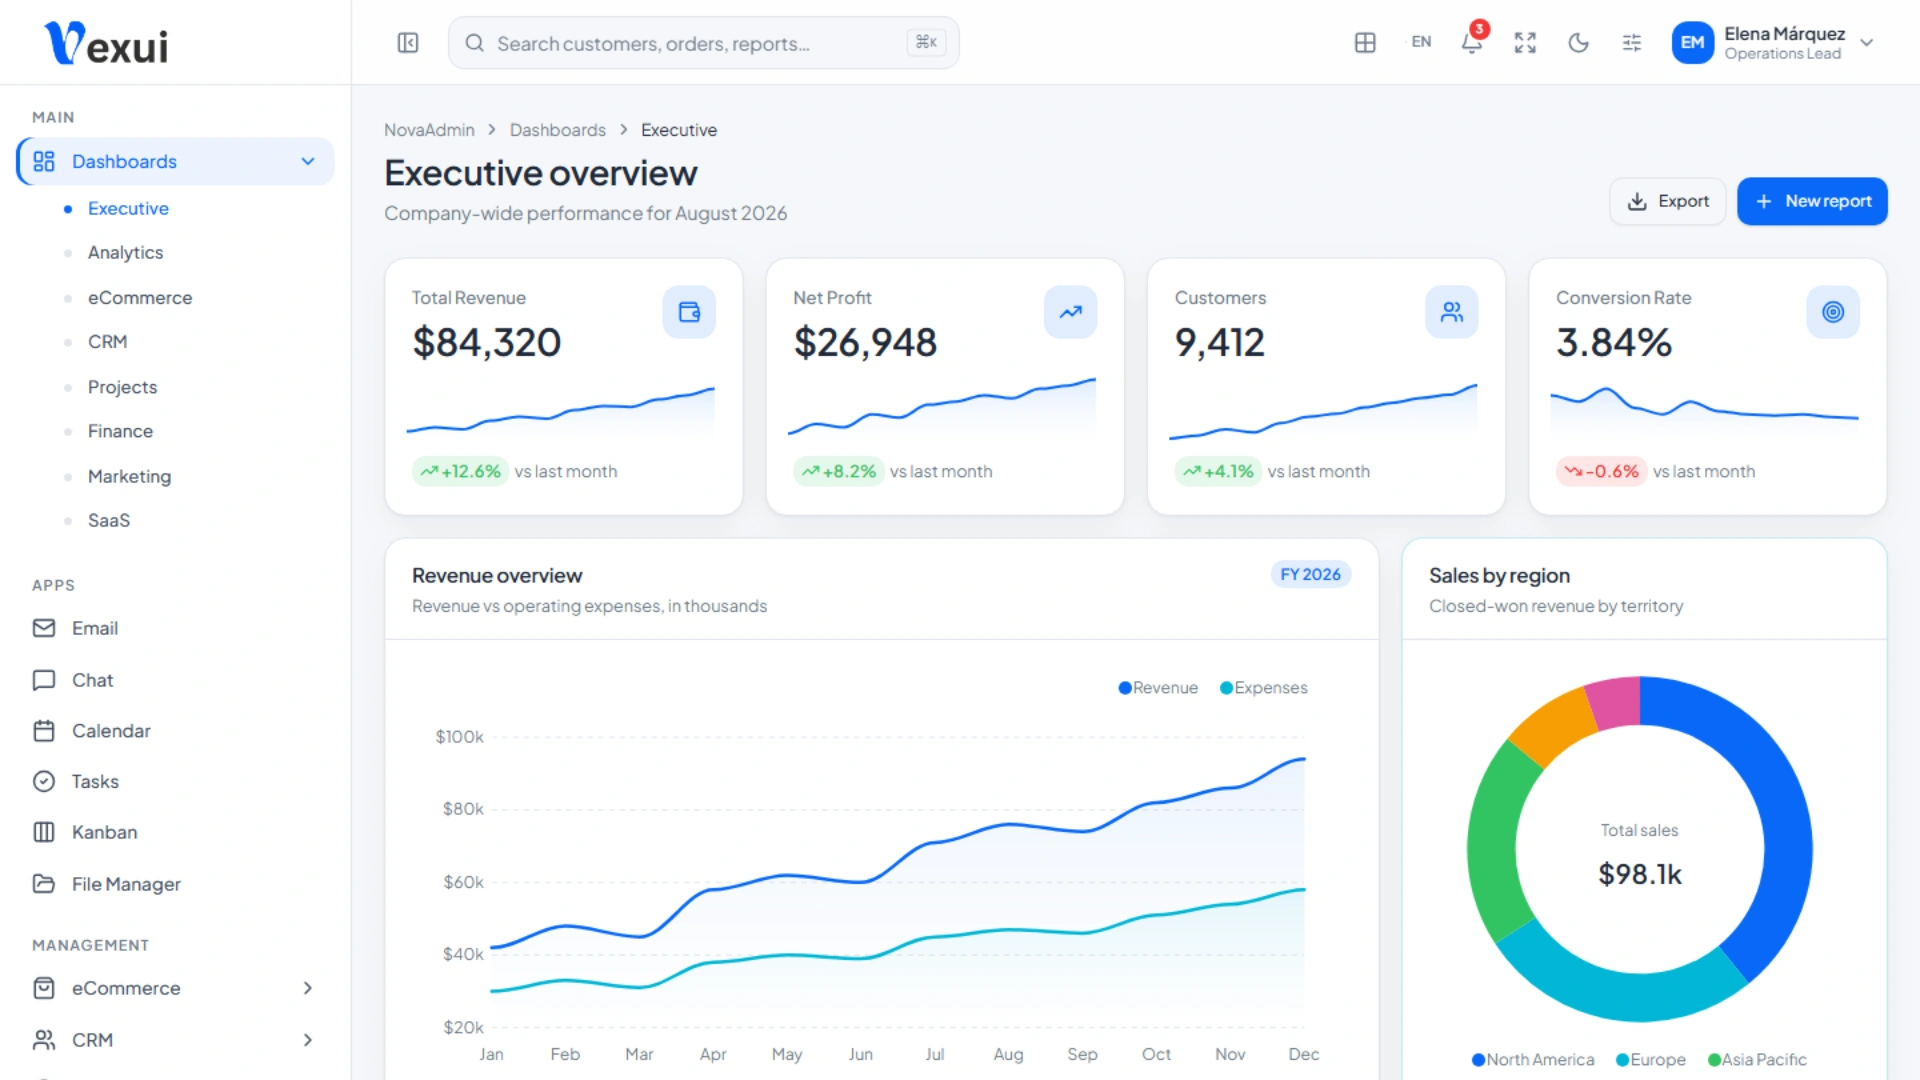Open the Kanban app in the sidebar

point(175,833)
